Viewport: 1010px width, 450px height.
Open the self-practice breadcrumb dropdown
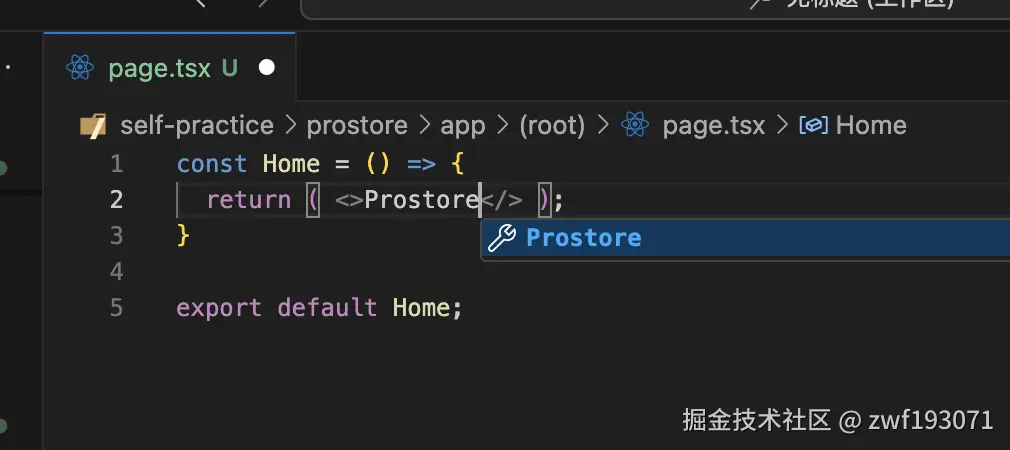[197, 126]
